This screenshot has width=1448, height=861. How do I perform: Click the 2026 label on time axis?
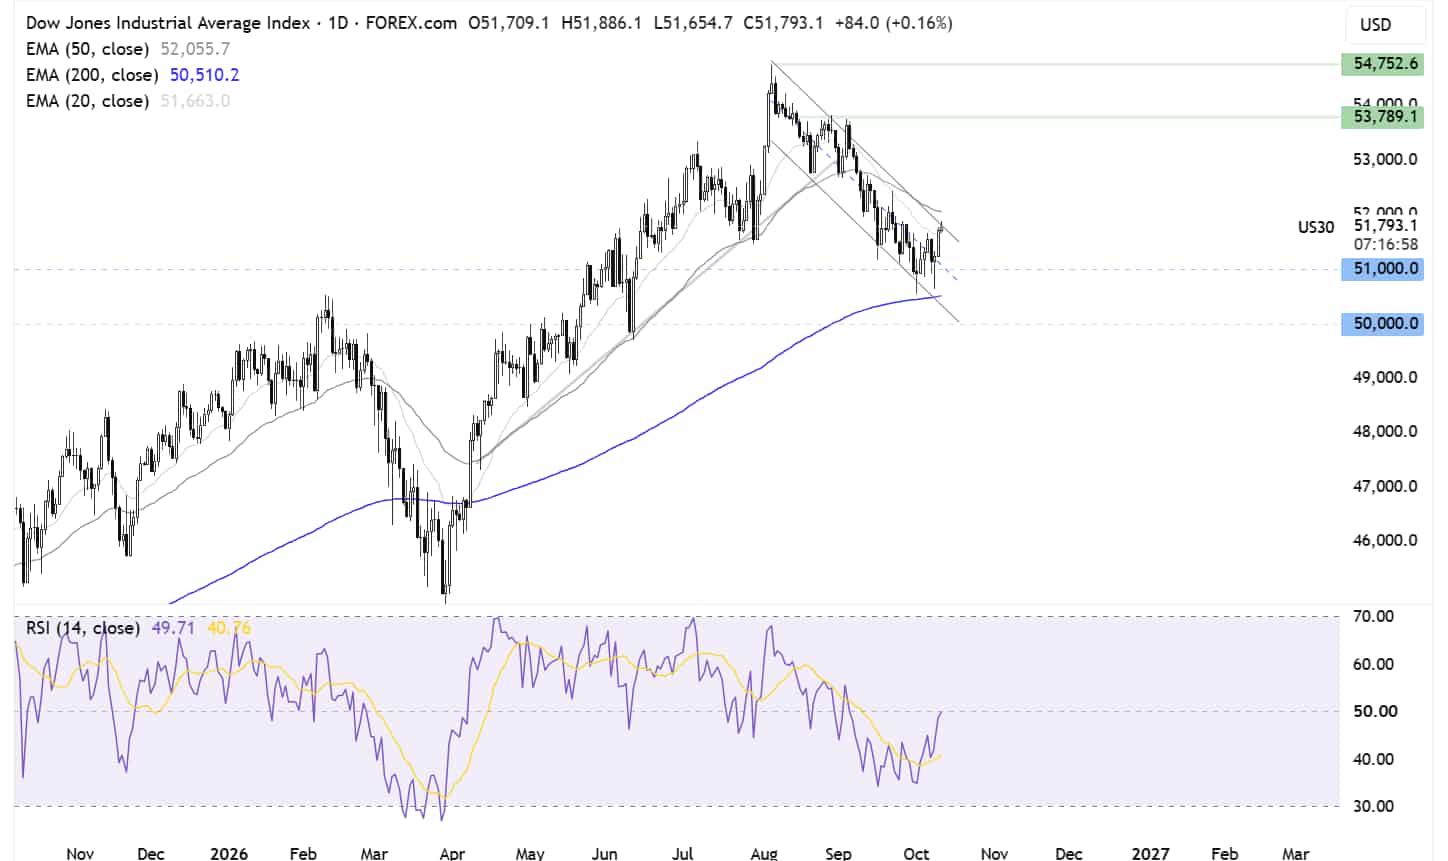[229, 853]
